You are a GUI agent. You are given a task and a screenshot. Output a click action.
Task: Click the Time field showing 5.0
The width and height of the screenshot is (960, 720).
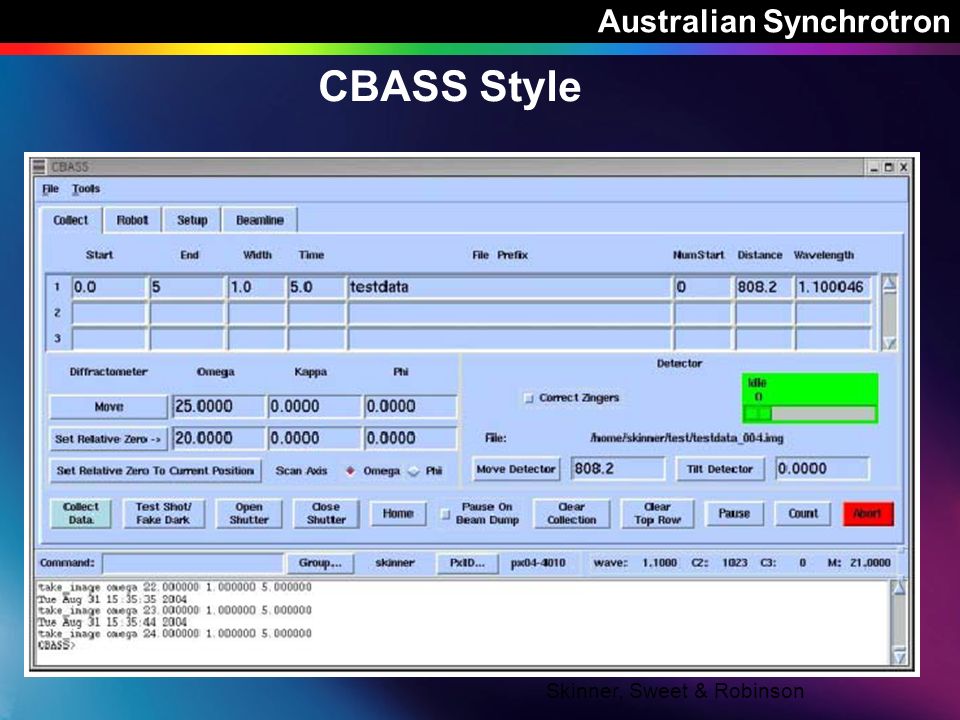[x=316, y=287]
